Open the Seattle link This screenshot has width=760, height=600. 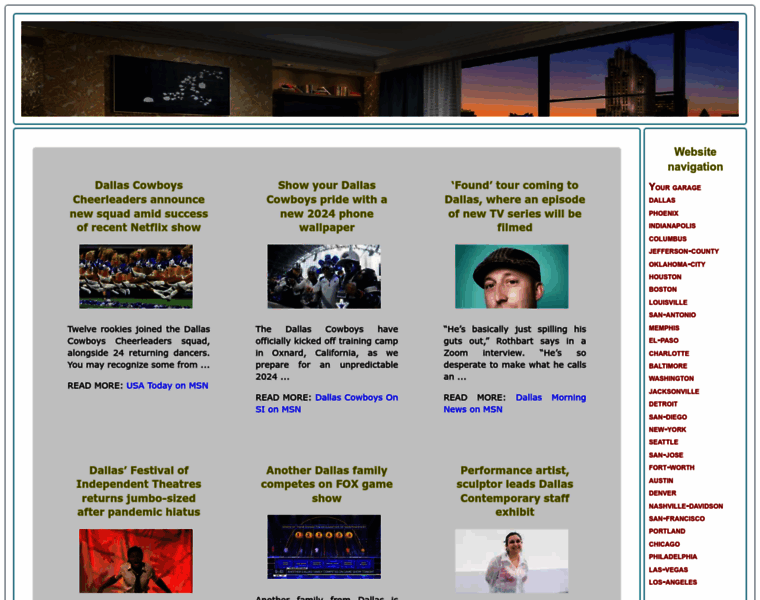(664, 442)
